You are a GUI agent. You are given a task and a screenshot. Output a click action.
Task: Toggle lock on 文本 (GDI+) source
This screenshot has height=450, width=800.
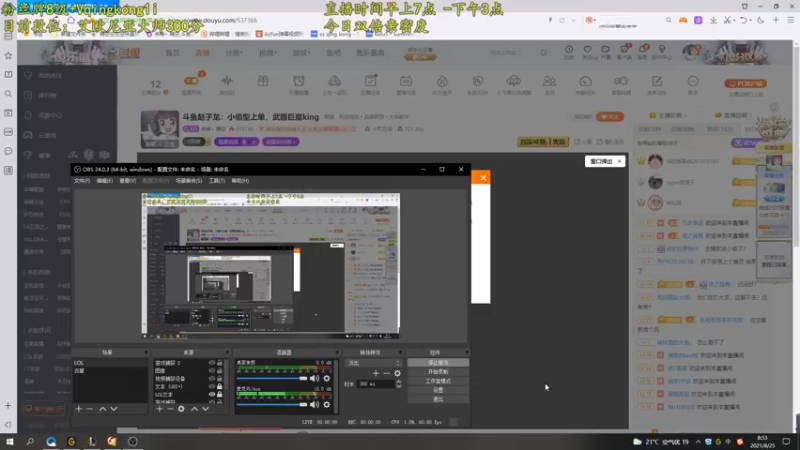pos(220,386)
